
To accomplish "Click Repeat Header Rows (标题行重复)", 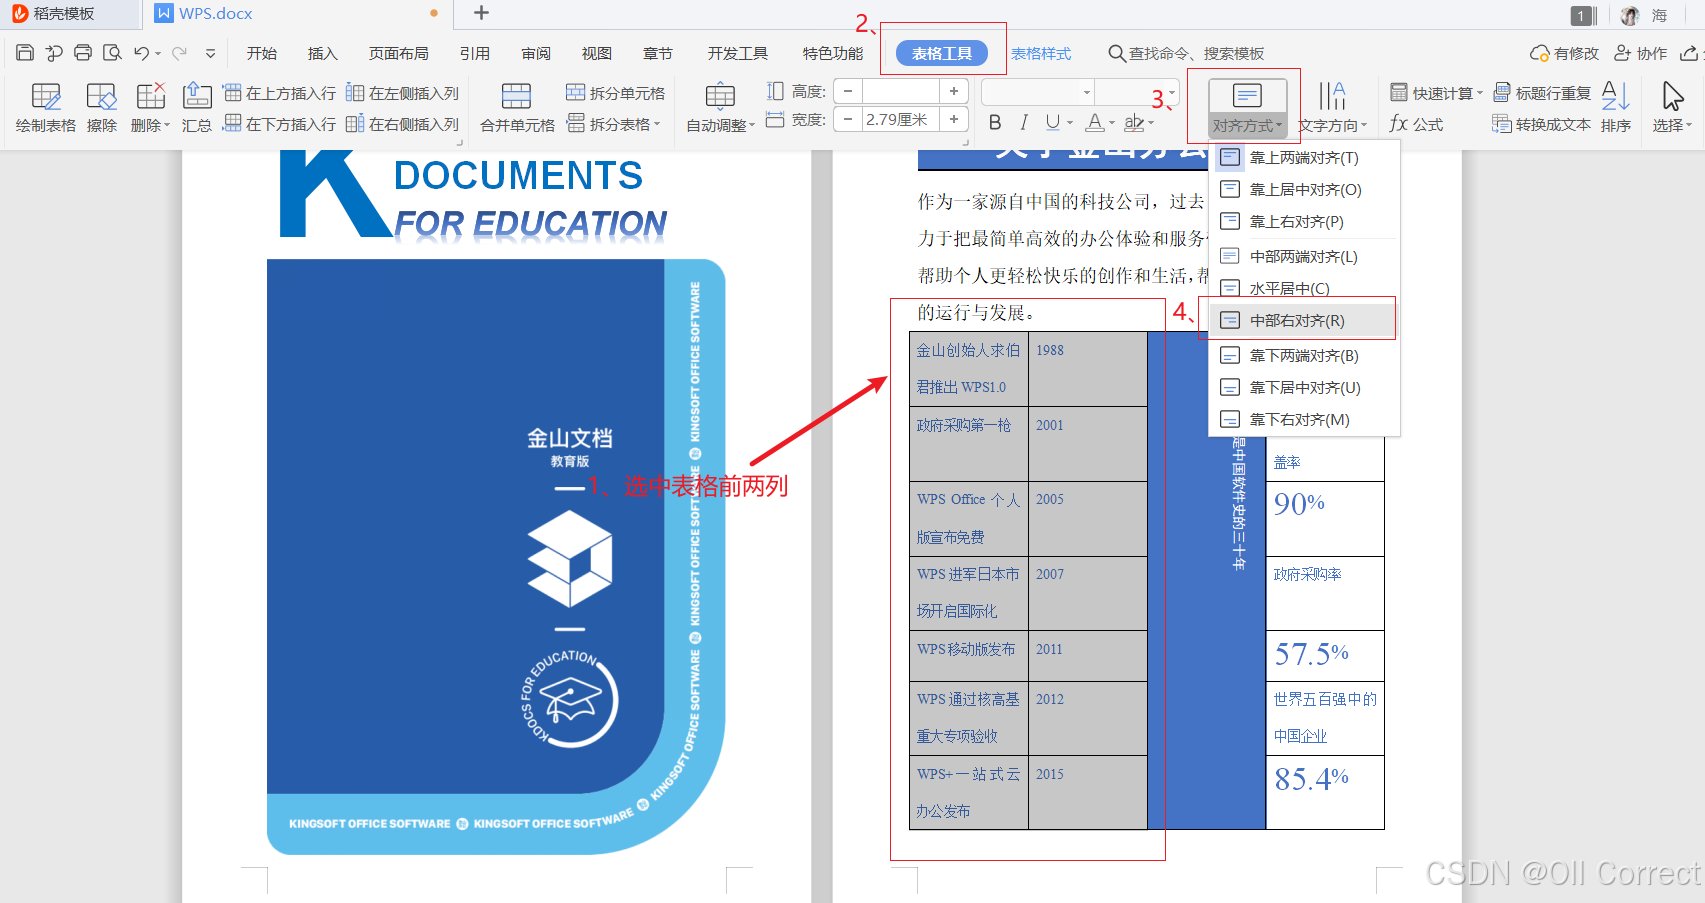I will tap(1542, 93).
